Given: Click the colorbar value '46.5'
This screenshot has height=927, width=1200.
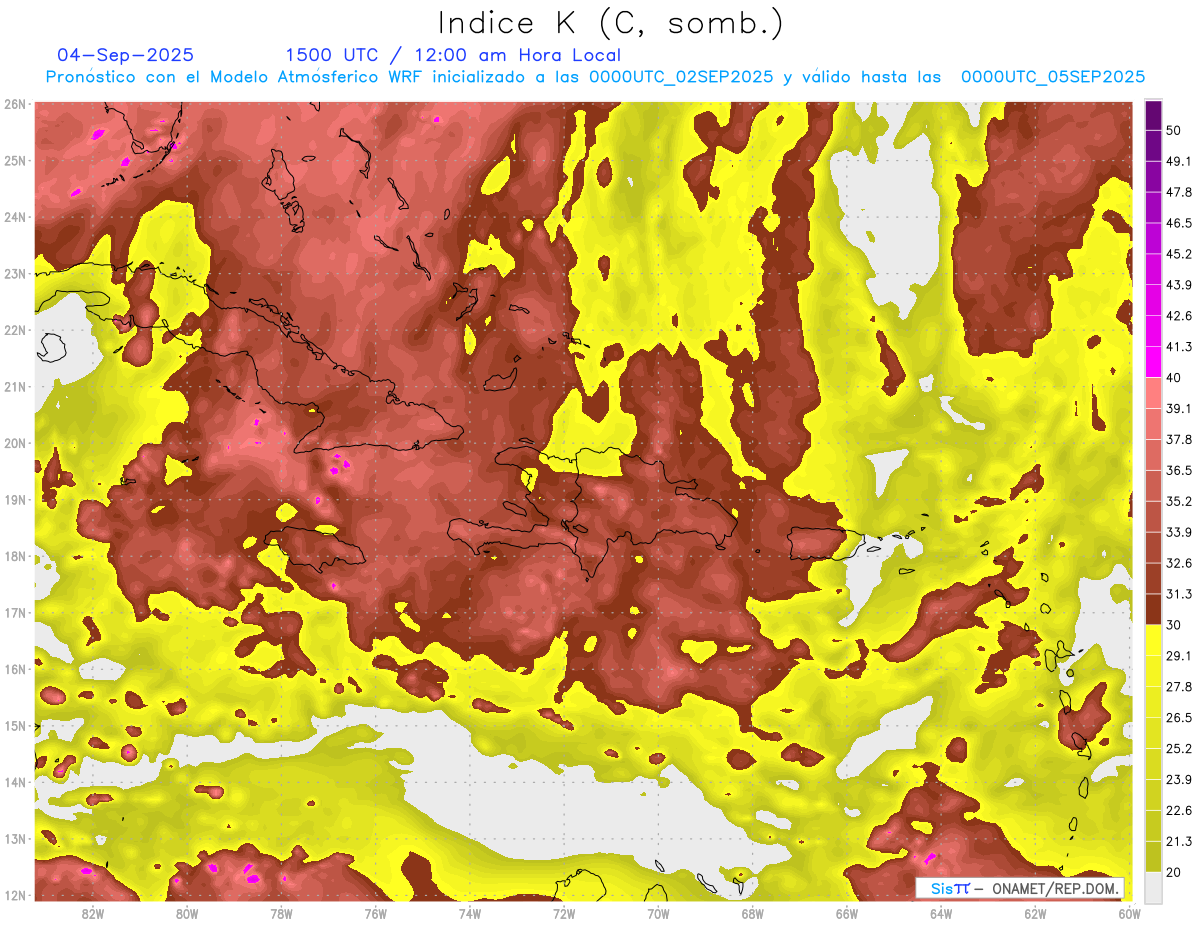Looking at the screenshot, I should click(x=1178, y=223).
